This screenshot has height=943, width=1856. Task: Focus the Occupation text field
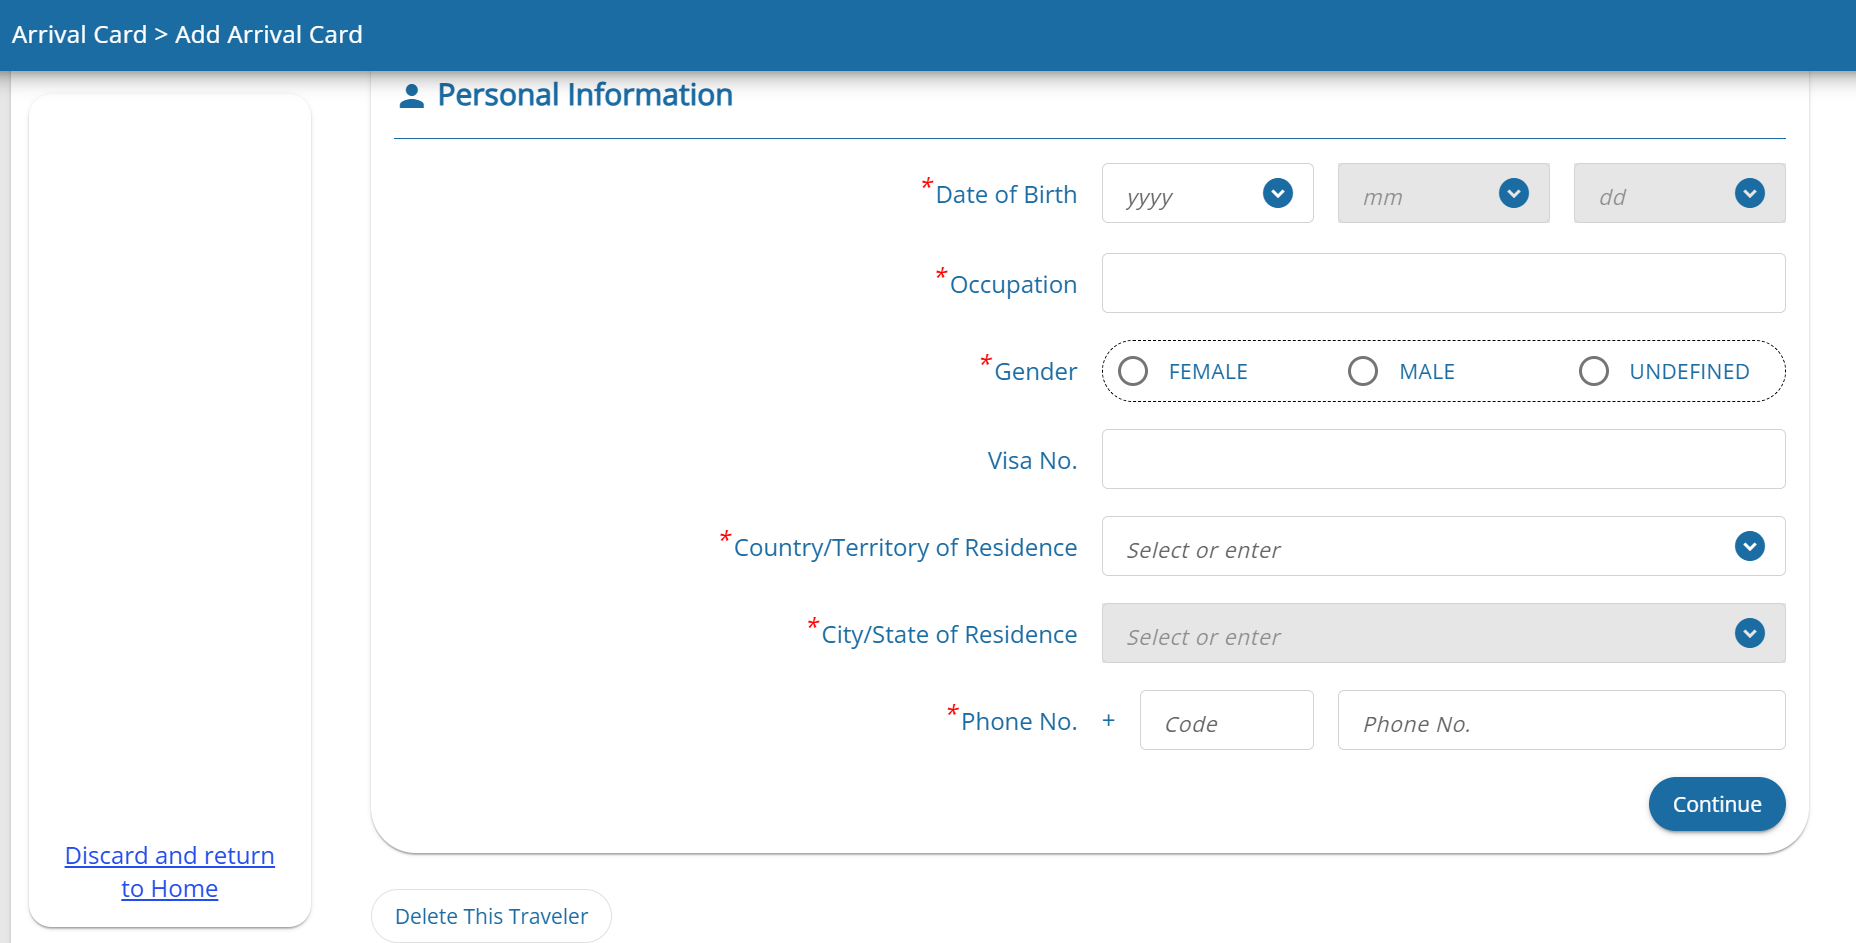tap(1443, 283)
